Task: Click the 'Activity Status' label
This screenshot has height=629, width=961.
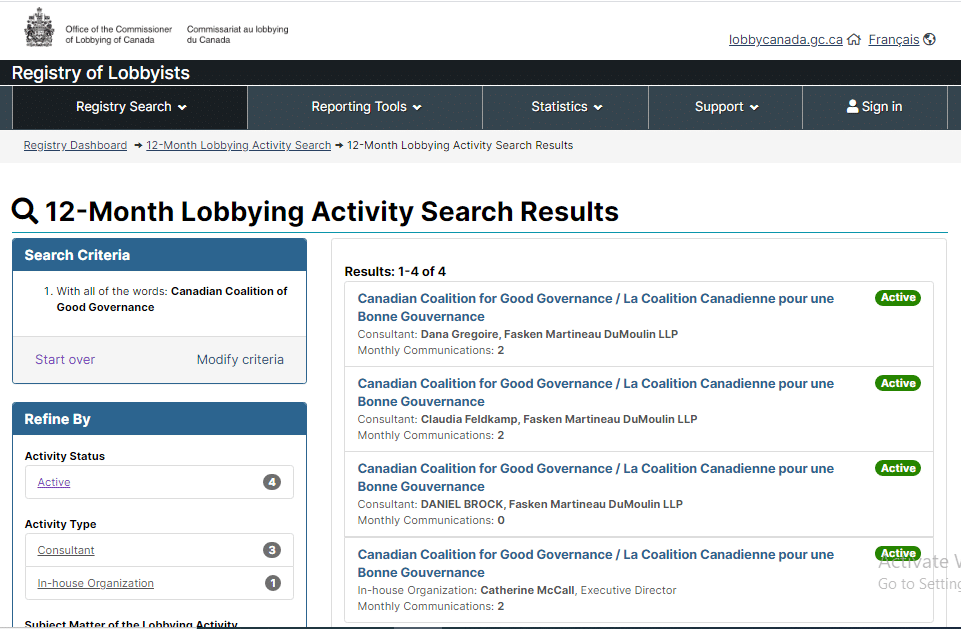Action: (65, 456)
